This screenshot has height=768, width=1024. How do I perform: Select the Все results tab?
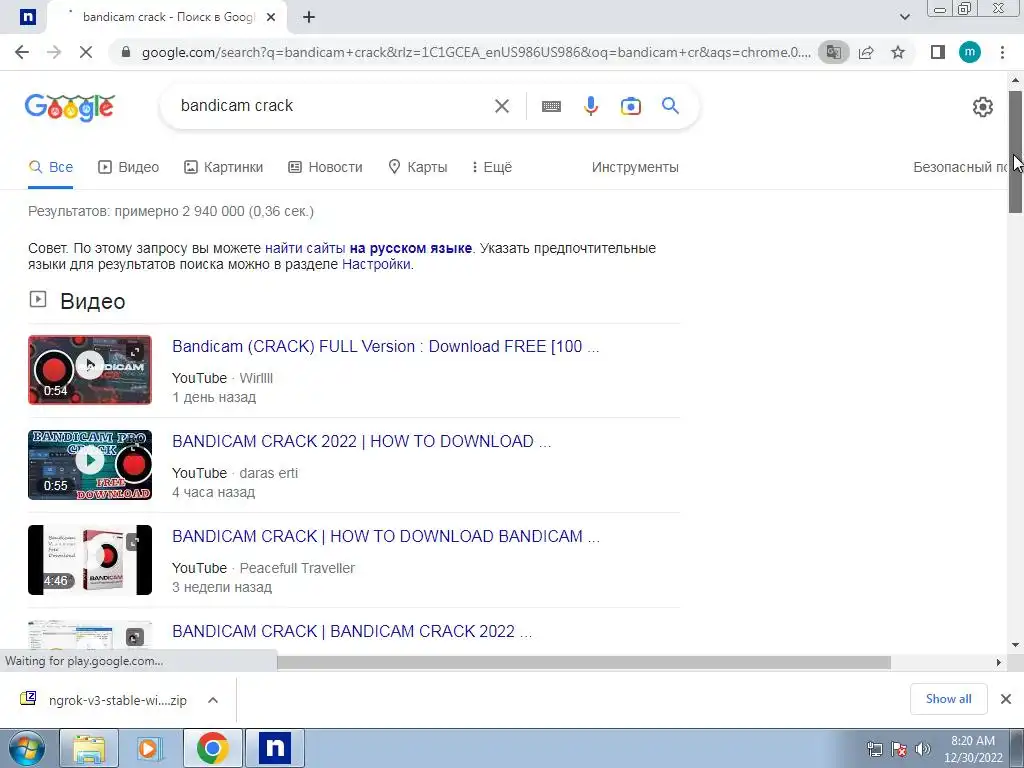50,167
